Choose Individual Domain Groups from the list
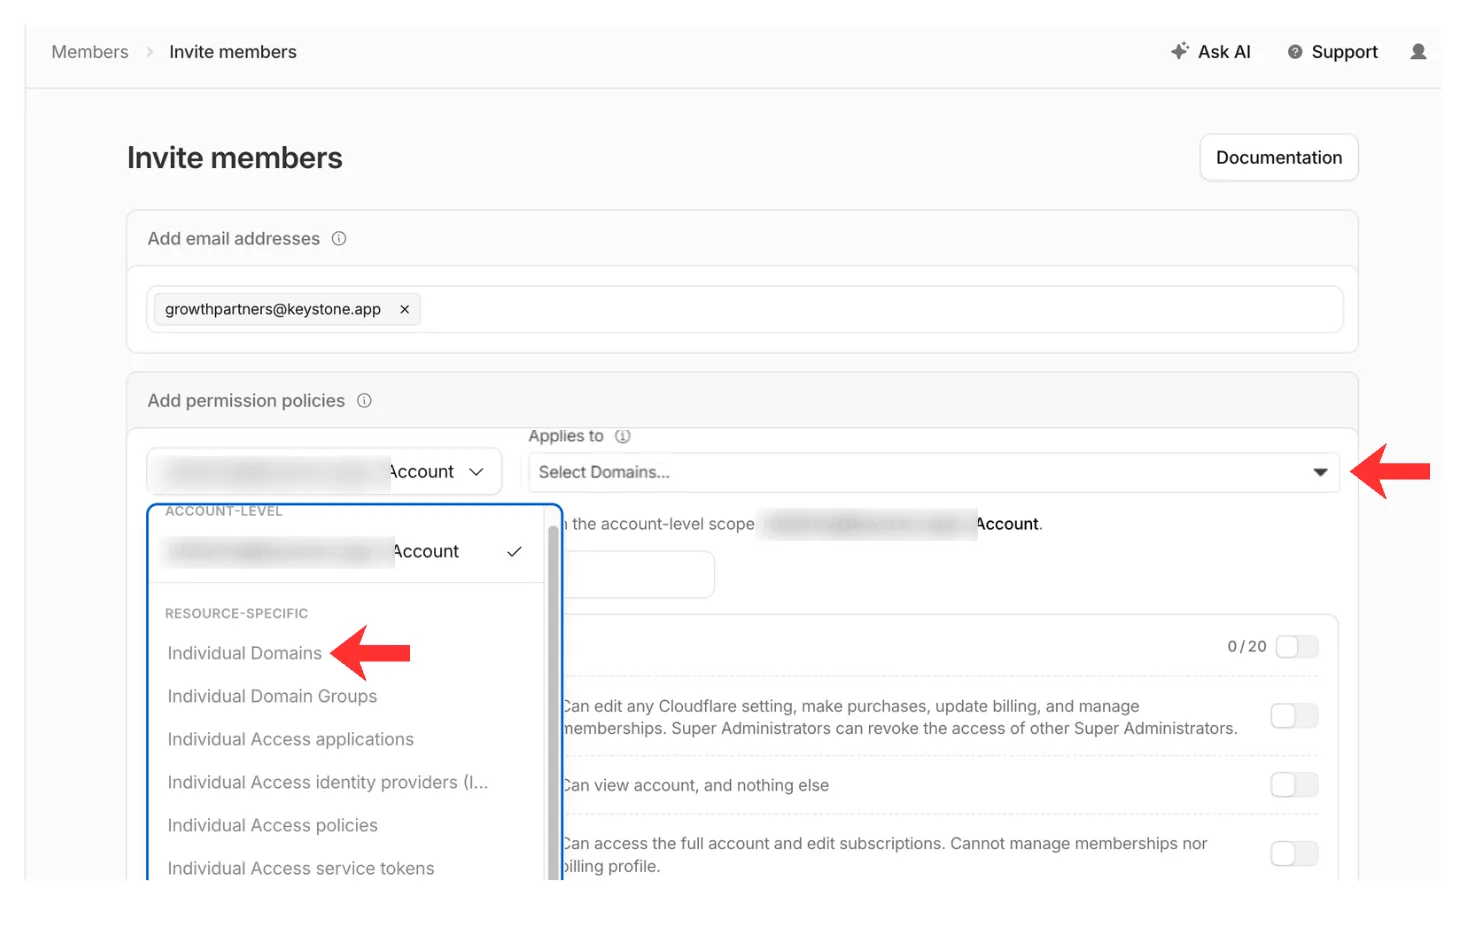The height and width of the screenshot is (952, 1458). (x=272, y=696)
